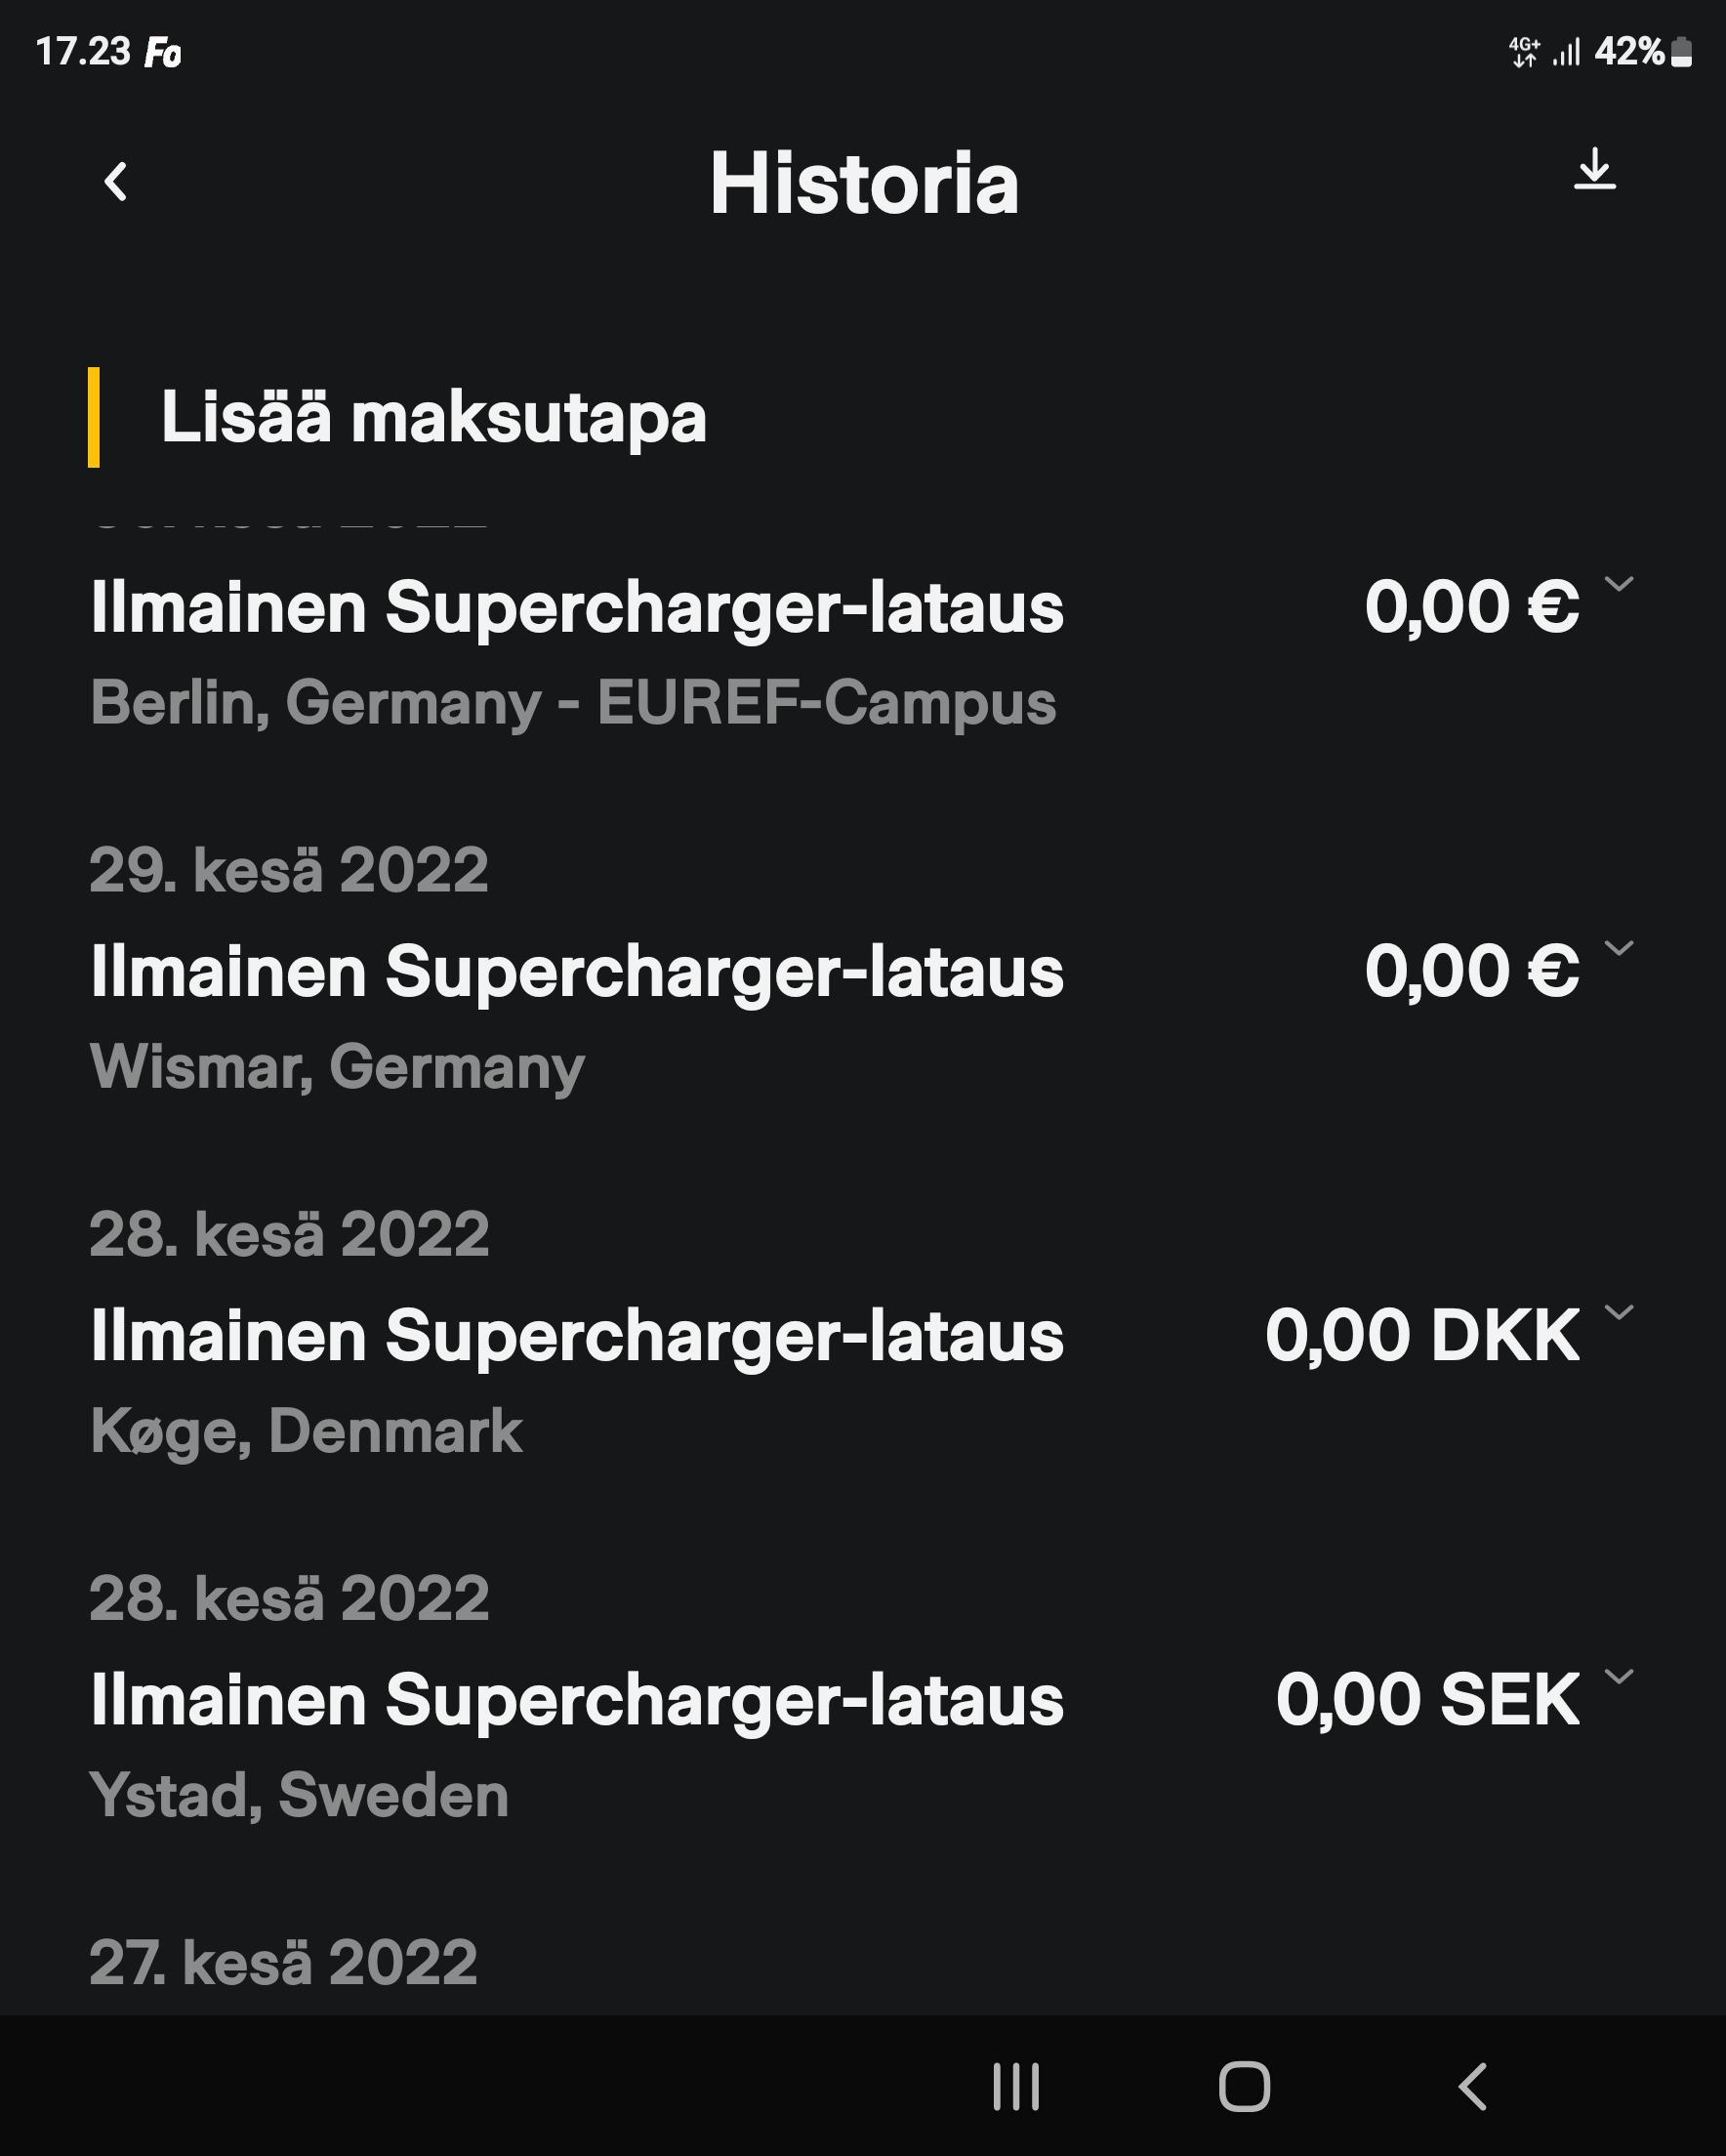Select the Køge, Denmark Supercharger entry
The height and width of the screenshot is (2156, 1726).
pos(576,1336)
